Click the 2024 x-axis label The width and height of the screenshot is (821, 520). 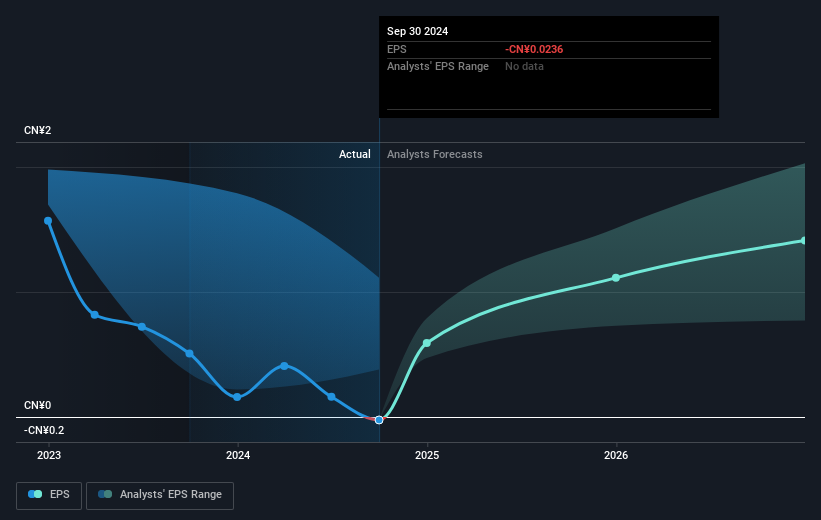point(238,455)
